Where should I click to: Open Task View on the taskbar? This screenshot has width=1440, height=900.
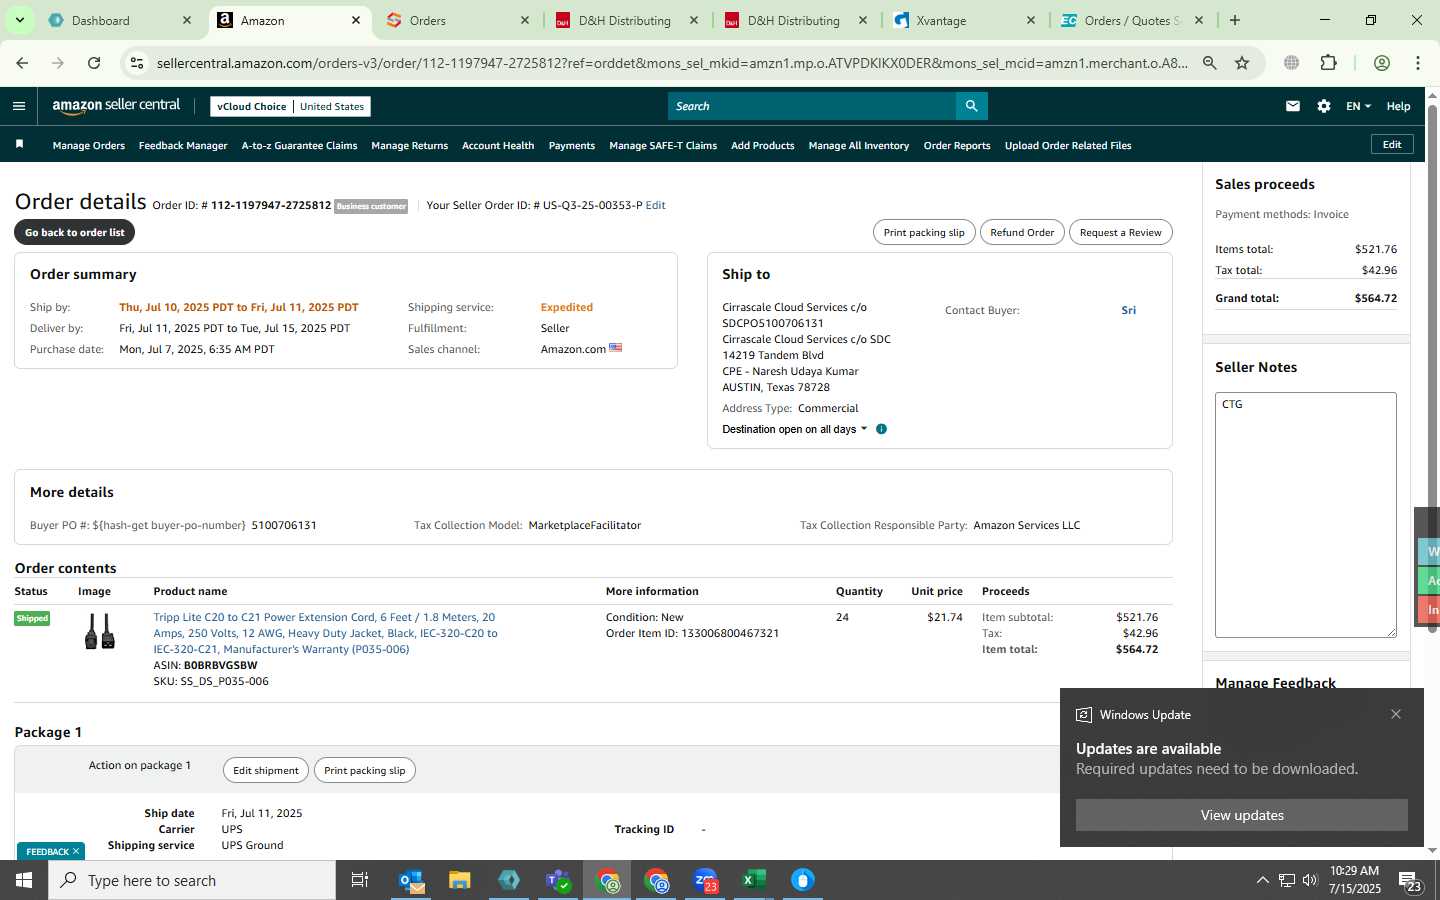[x=360, y=880]
